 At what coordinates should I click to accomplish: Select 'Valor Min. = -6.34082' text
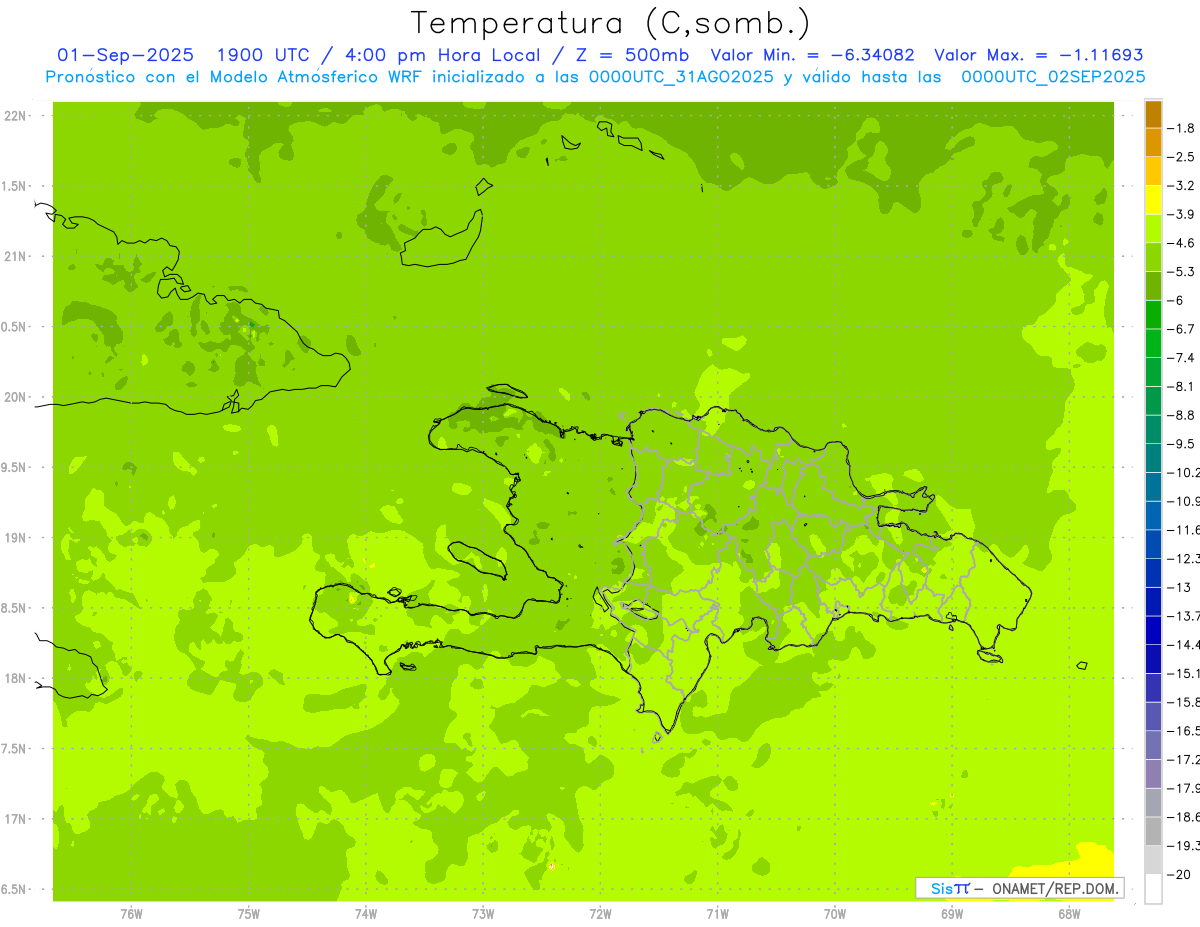[x=812, y=55]
